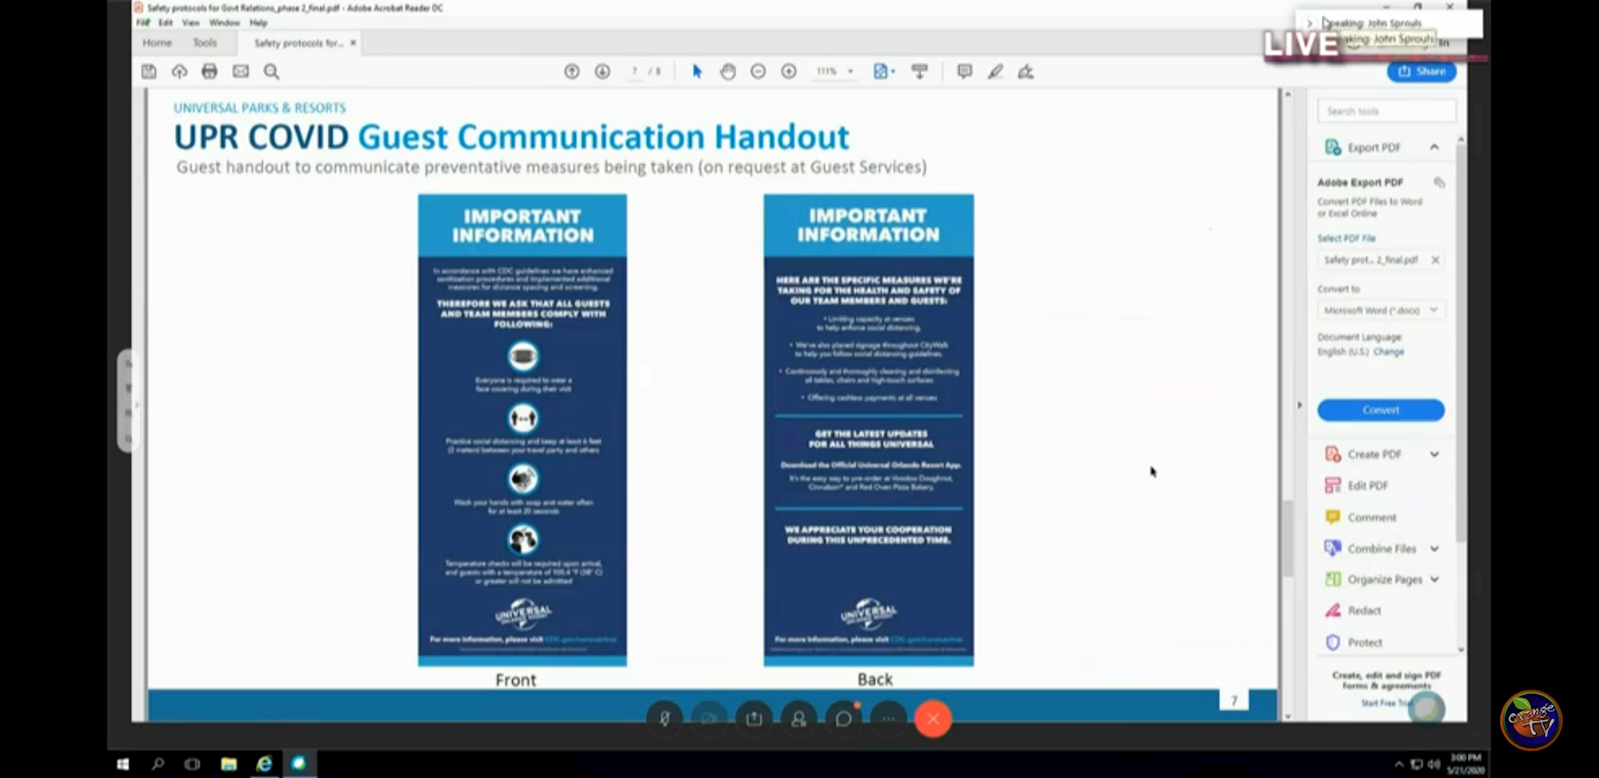This screenshot has height=778, width=1599.
Task: Open the Convert to Microsoft Word dropdown
Action: (x=1380, y=310)
